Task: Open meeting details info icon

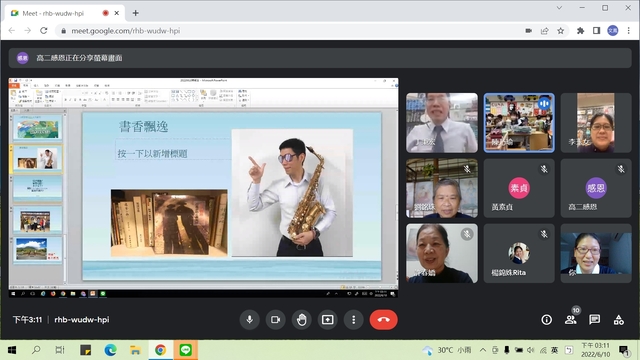Action: tap(547, 320)
